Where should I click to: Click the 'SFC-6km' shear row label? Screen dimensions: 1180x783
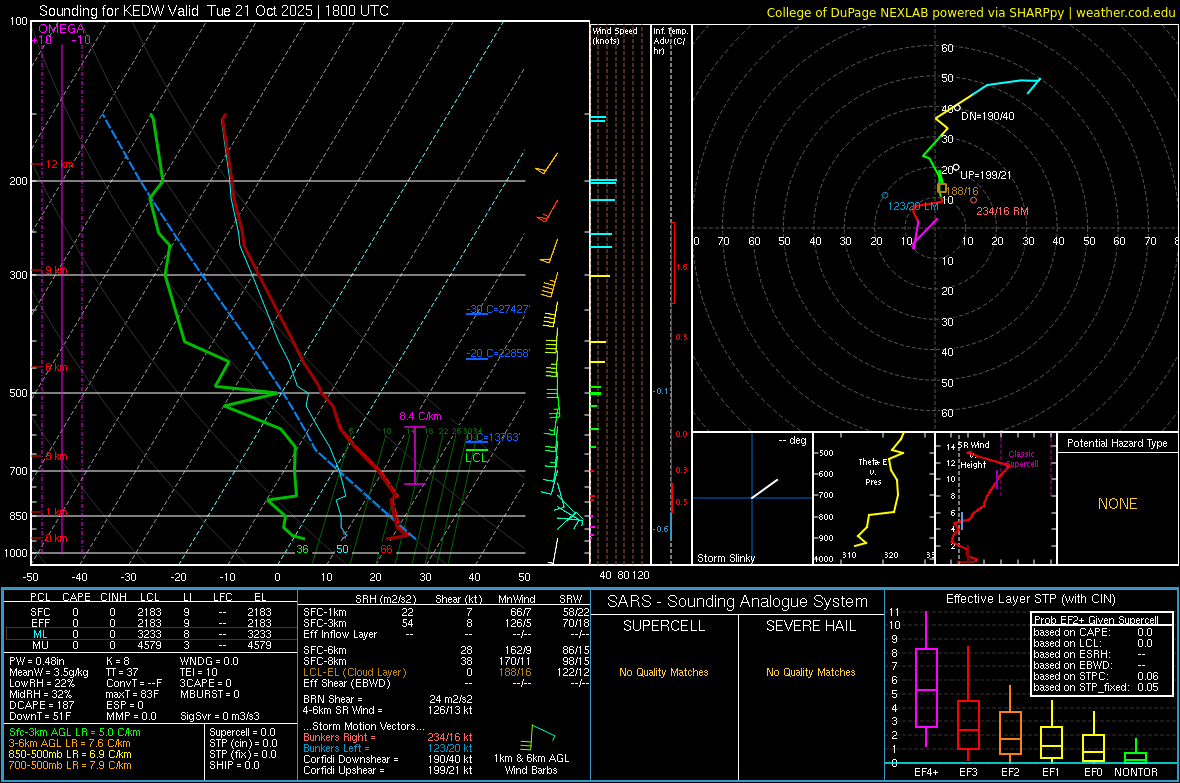coord(325,650)
